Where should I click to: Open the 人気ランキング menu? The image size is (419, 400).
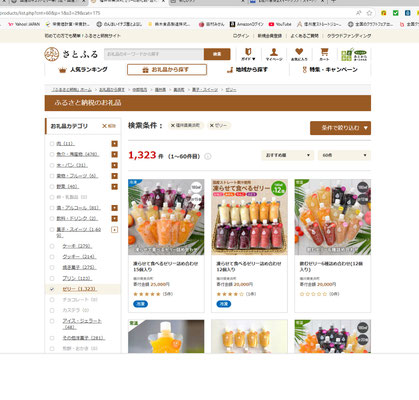[x=83, y=70]
